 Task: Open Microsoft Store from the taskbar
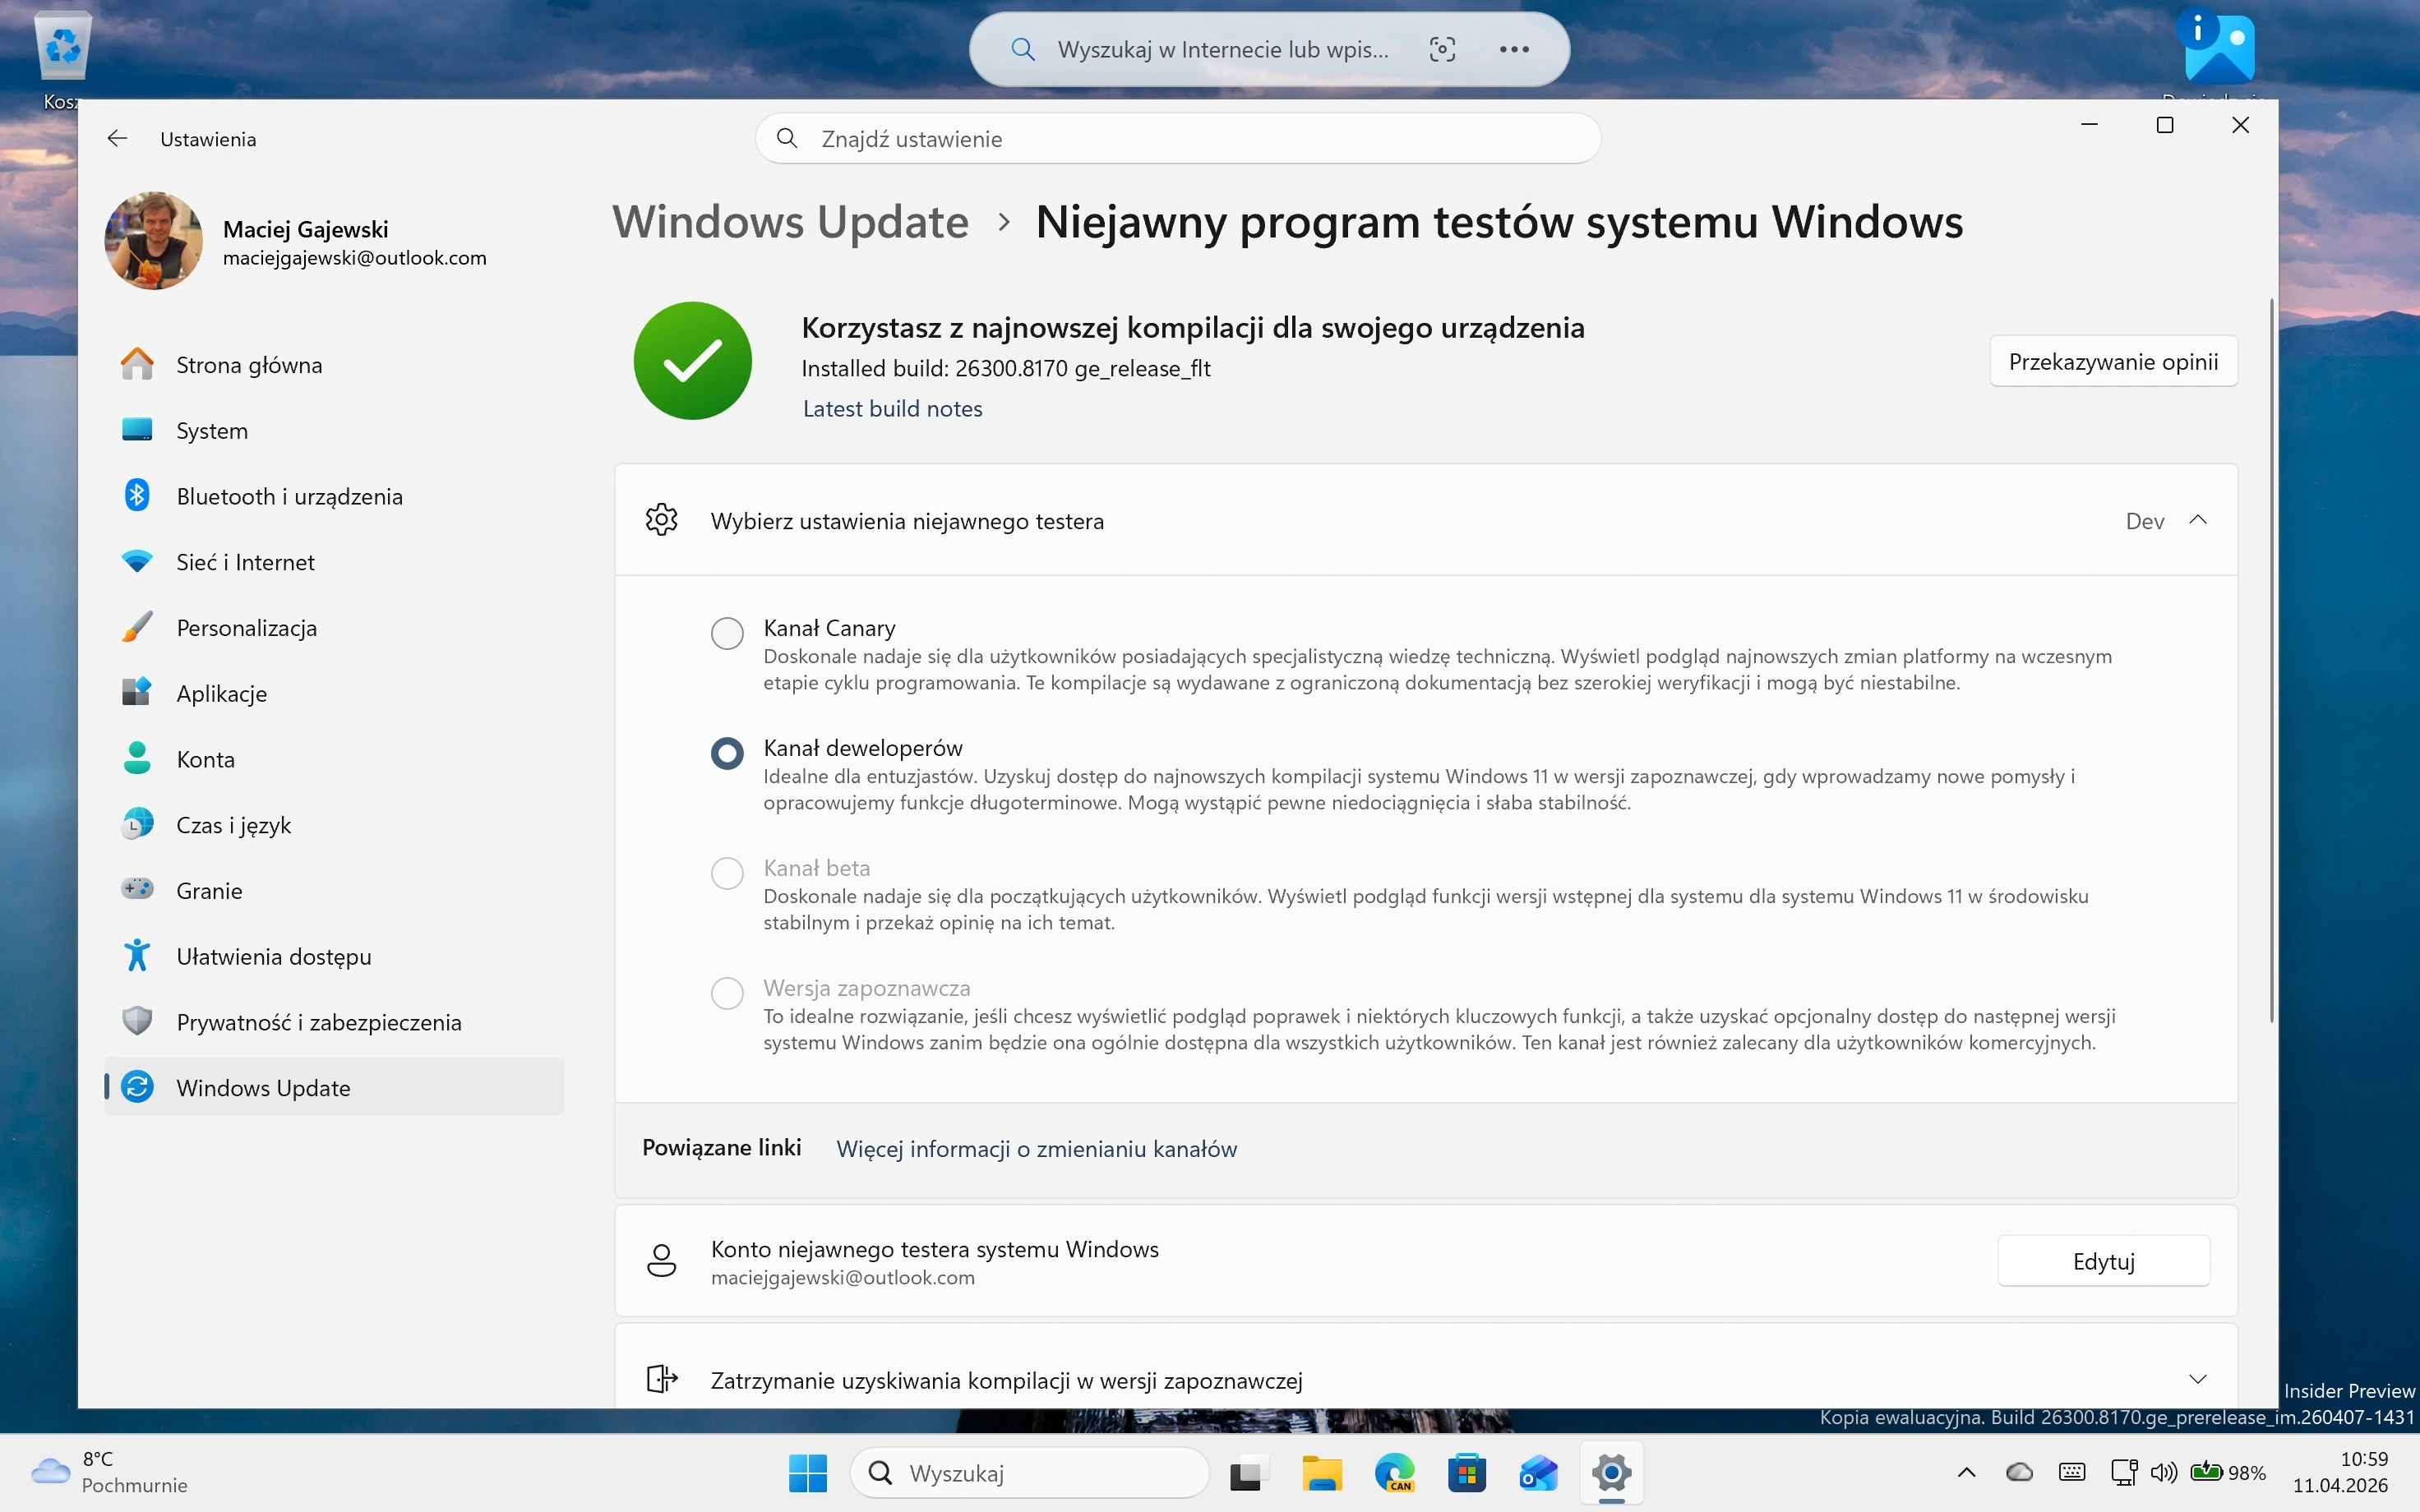pyautogui.click(x=1466, y=1473)
